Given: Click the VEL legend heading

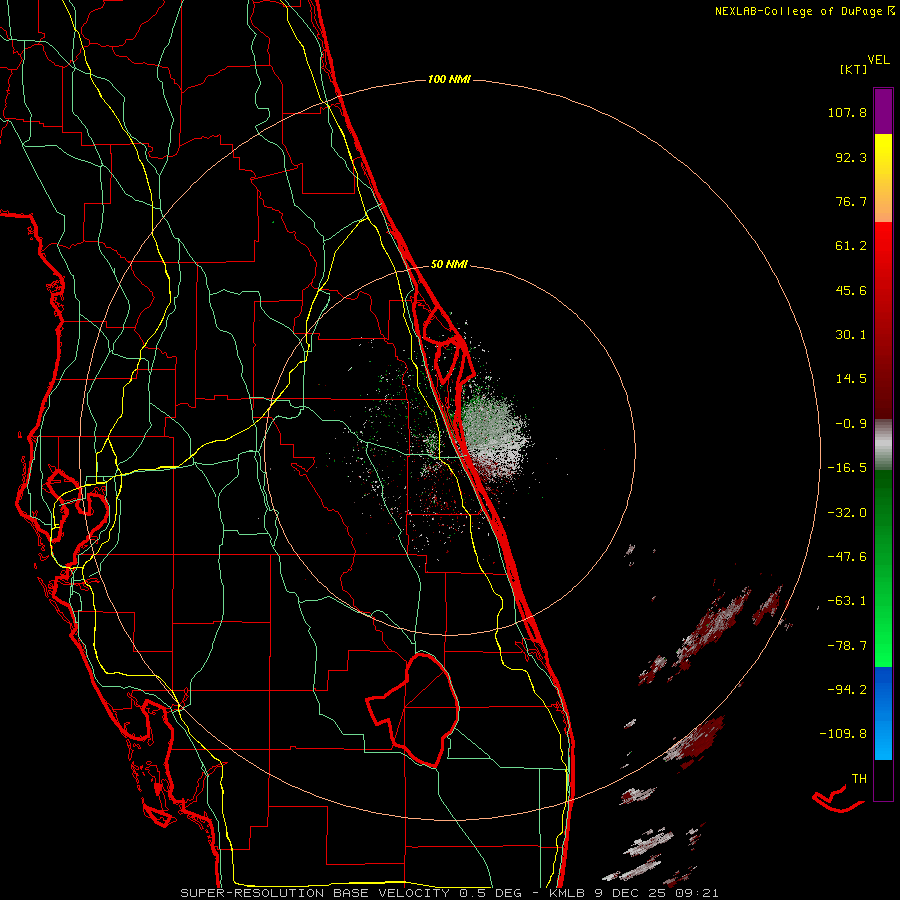Looking at the screenshot, I should coord(878,60).
